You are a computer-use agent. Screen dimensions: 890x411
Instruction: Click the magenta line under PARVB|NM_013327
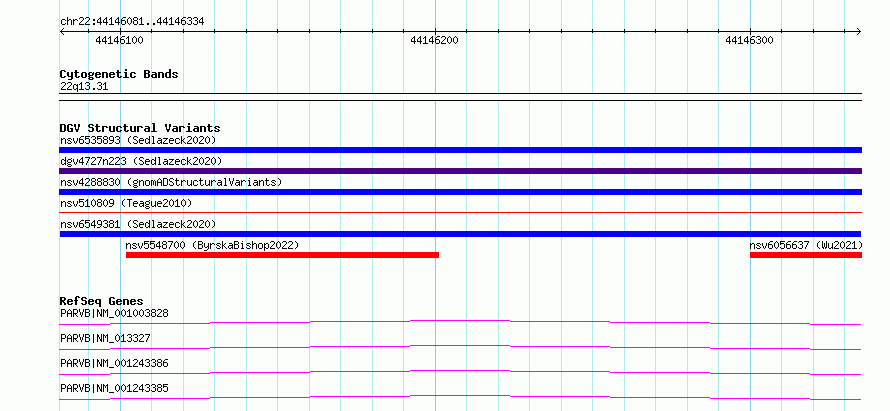click(460, 347)
